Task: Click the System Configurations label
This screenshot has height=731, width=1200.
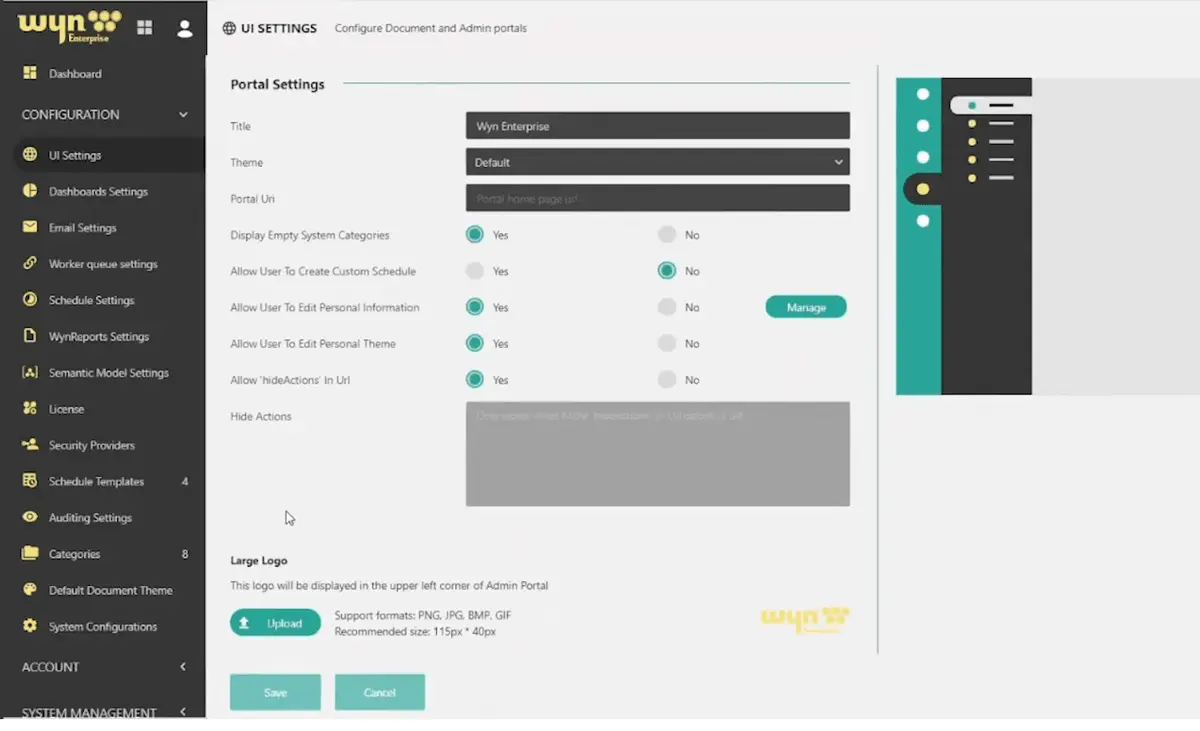Action: coord(103,627)
